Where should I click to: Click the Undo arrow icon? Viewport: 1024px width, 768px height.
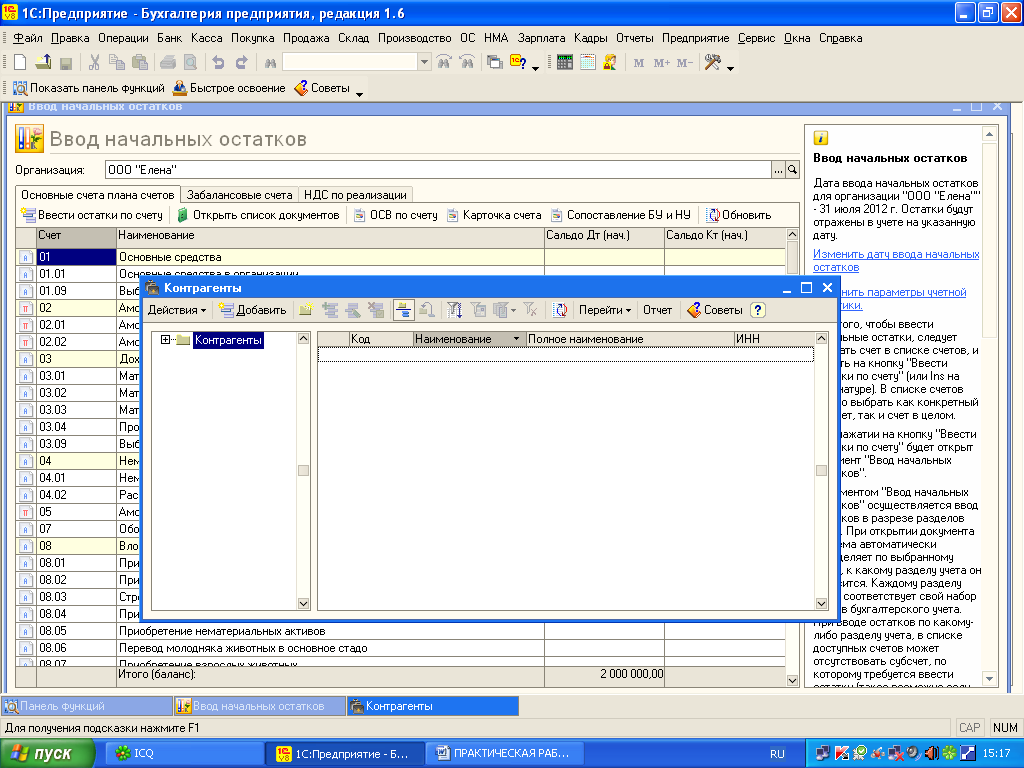pos(218,63)
